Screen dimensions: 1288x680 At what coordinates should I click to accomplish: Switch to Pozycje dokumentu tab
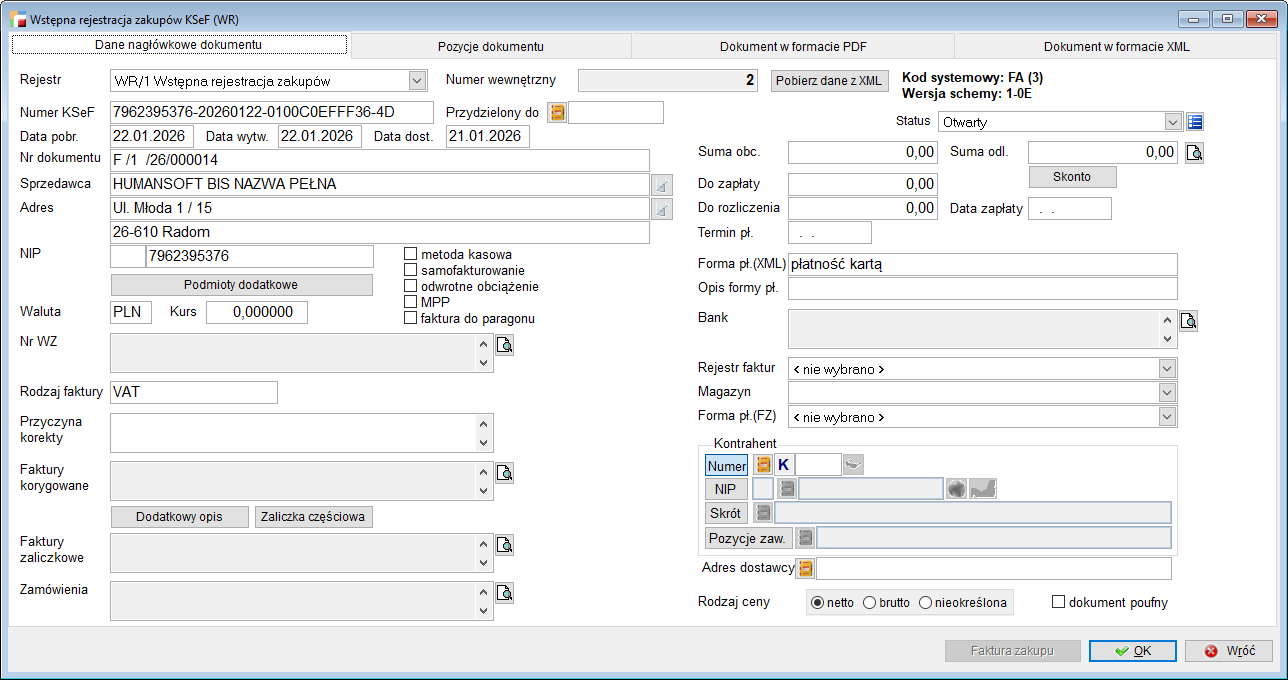click(490, 46)
